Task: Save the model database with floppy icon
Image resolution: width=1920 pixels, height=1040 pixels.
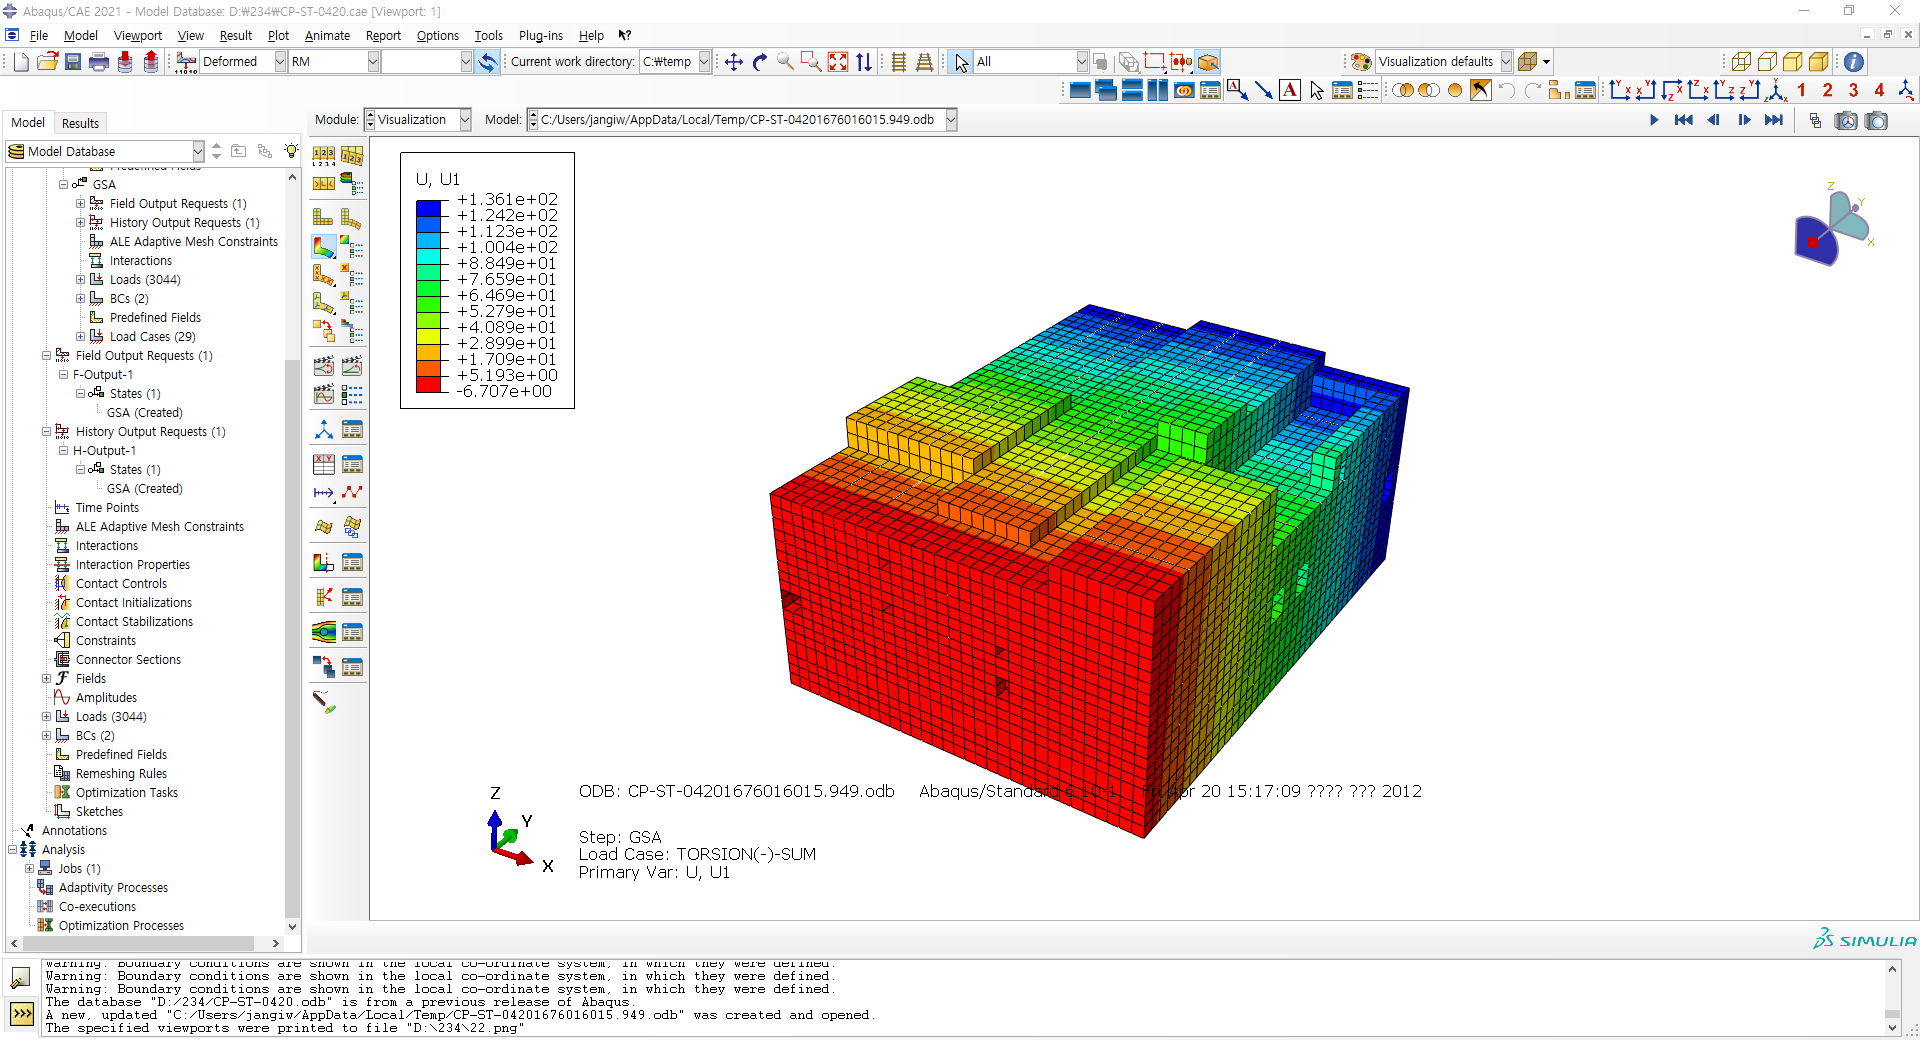Action: click(x=73, y=62)
